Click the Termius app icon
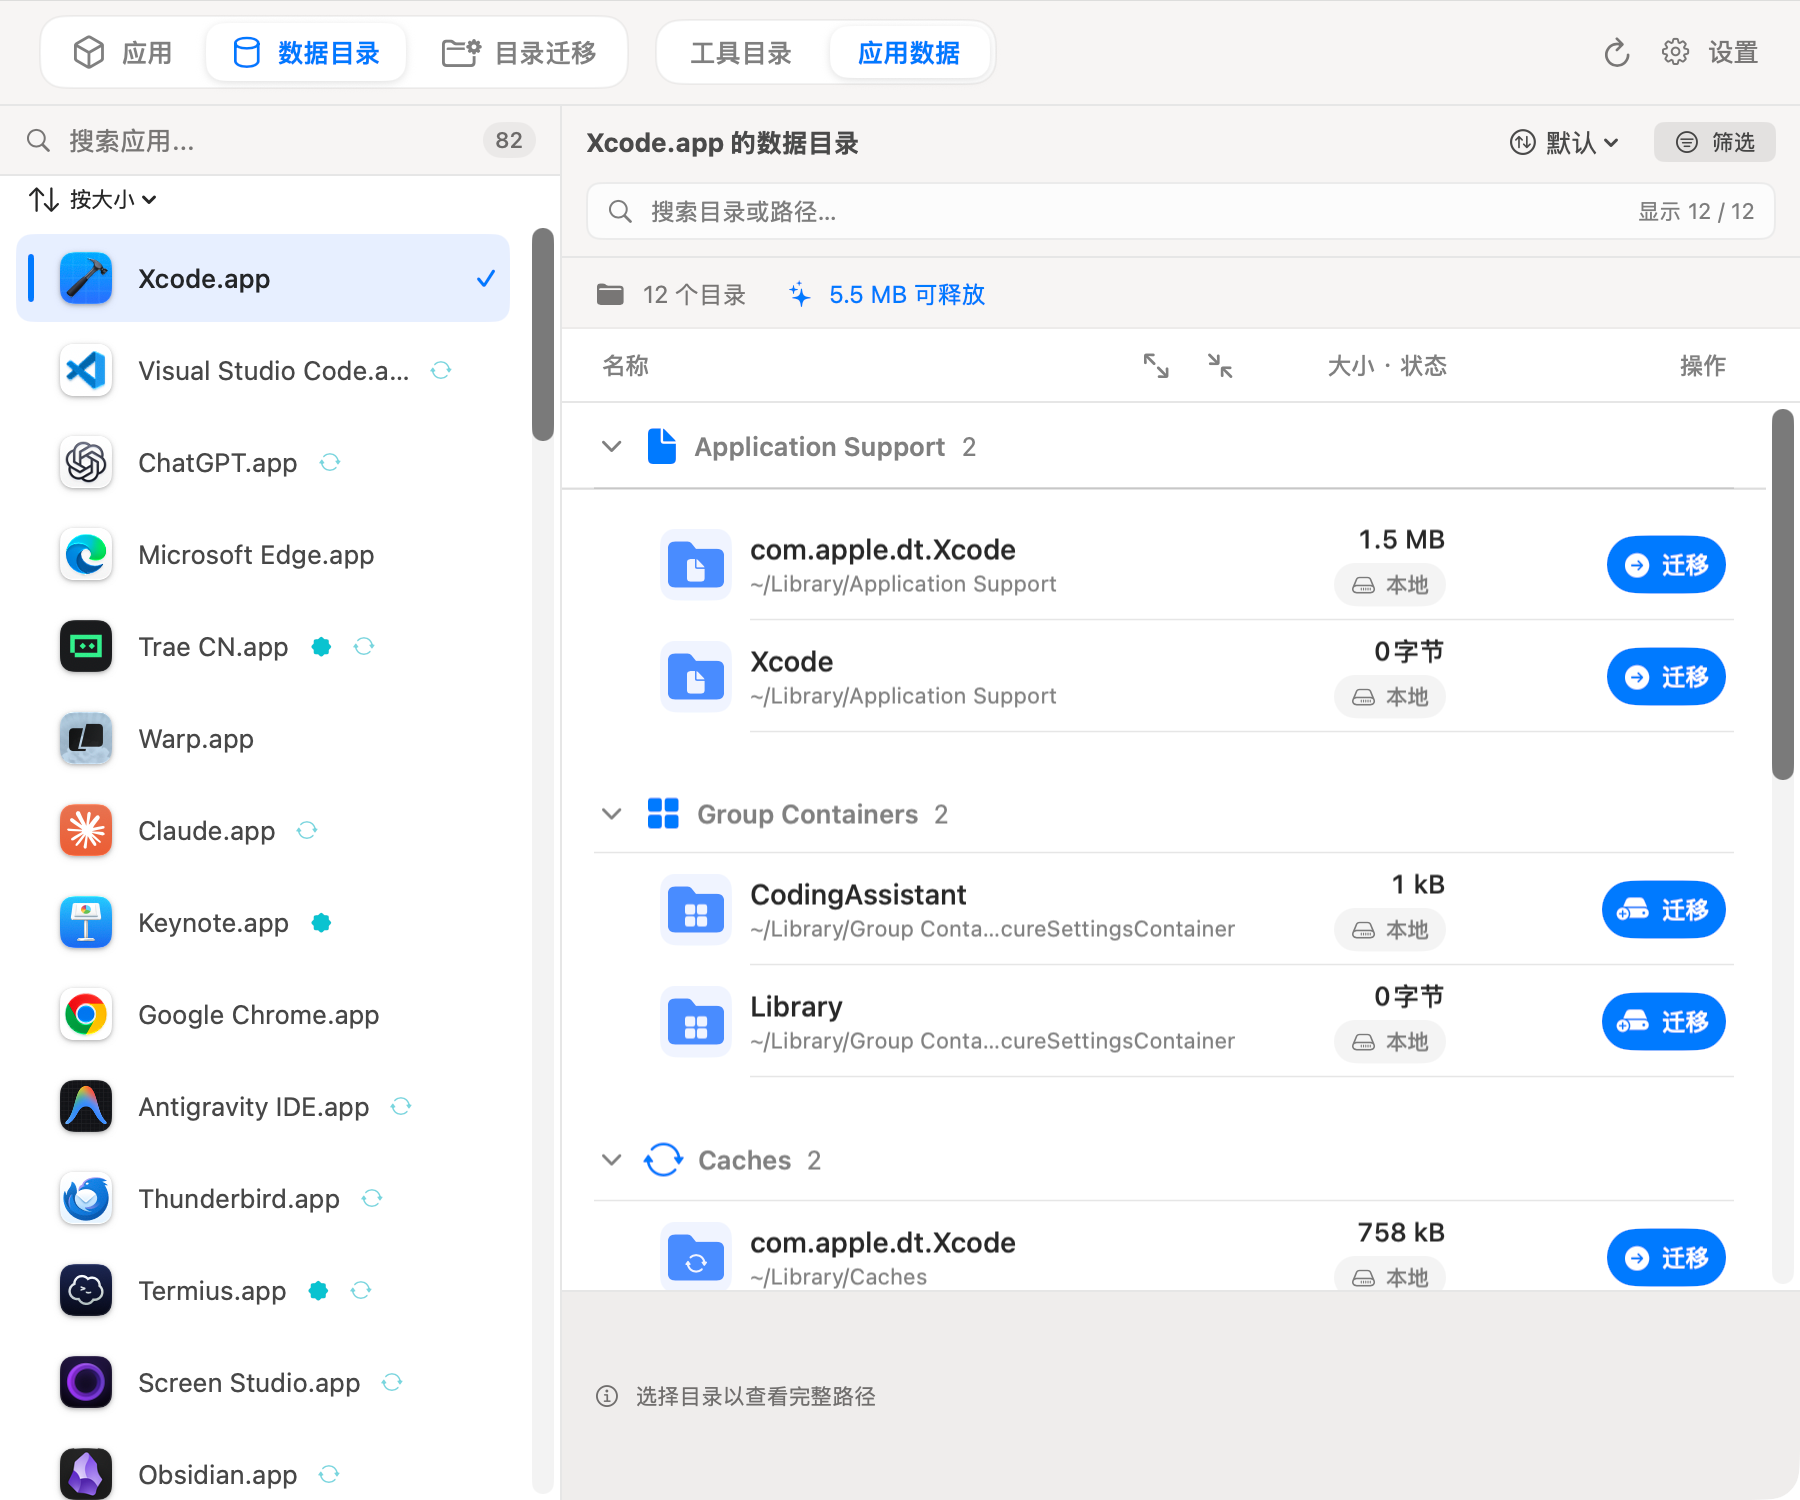The width and height of the screenshot is (1800, 1500). (x=86, y=1291)
